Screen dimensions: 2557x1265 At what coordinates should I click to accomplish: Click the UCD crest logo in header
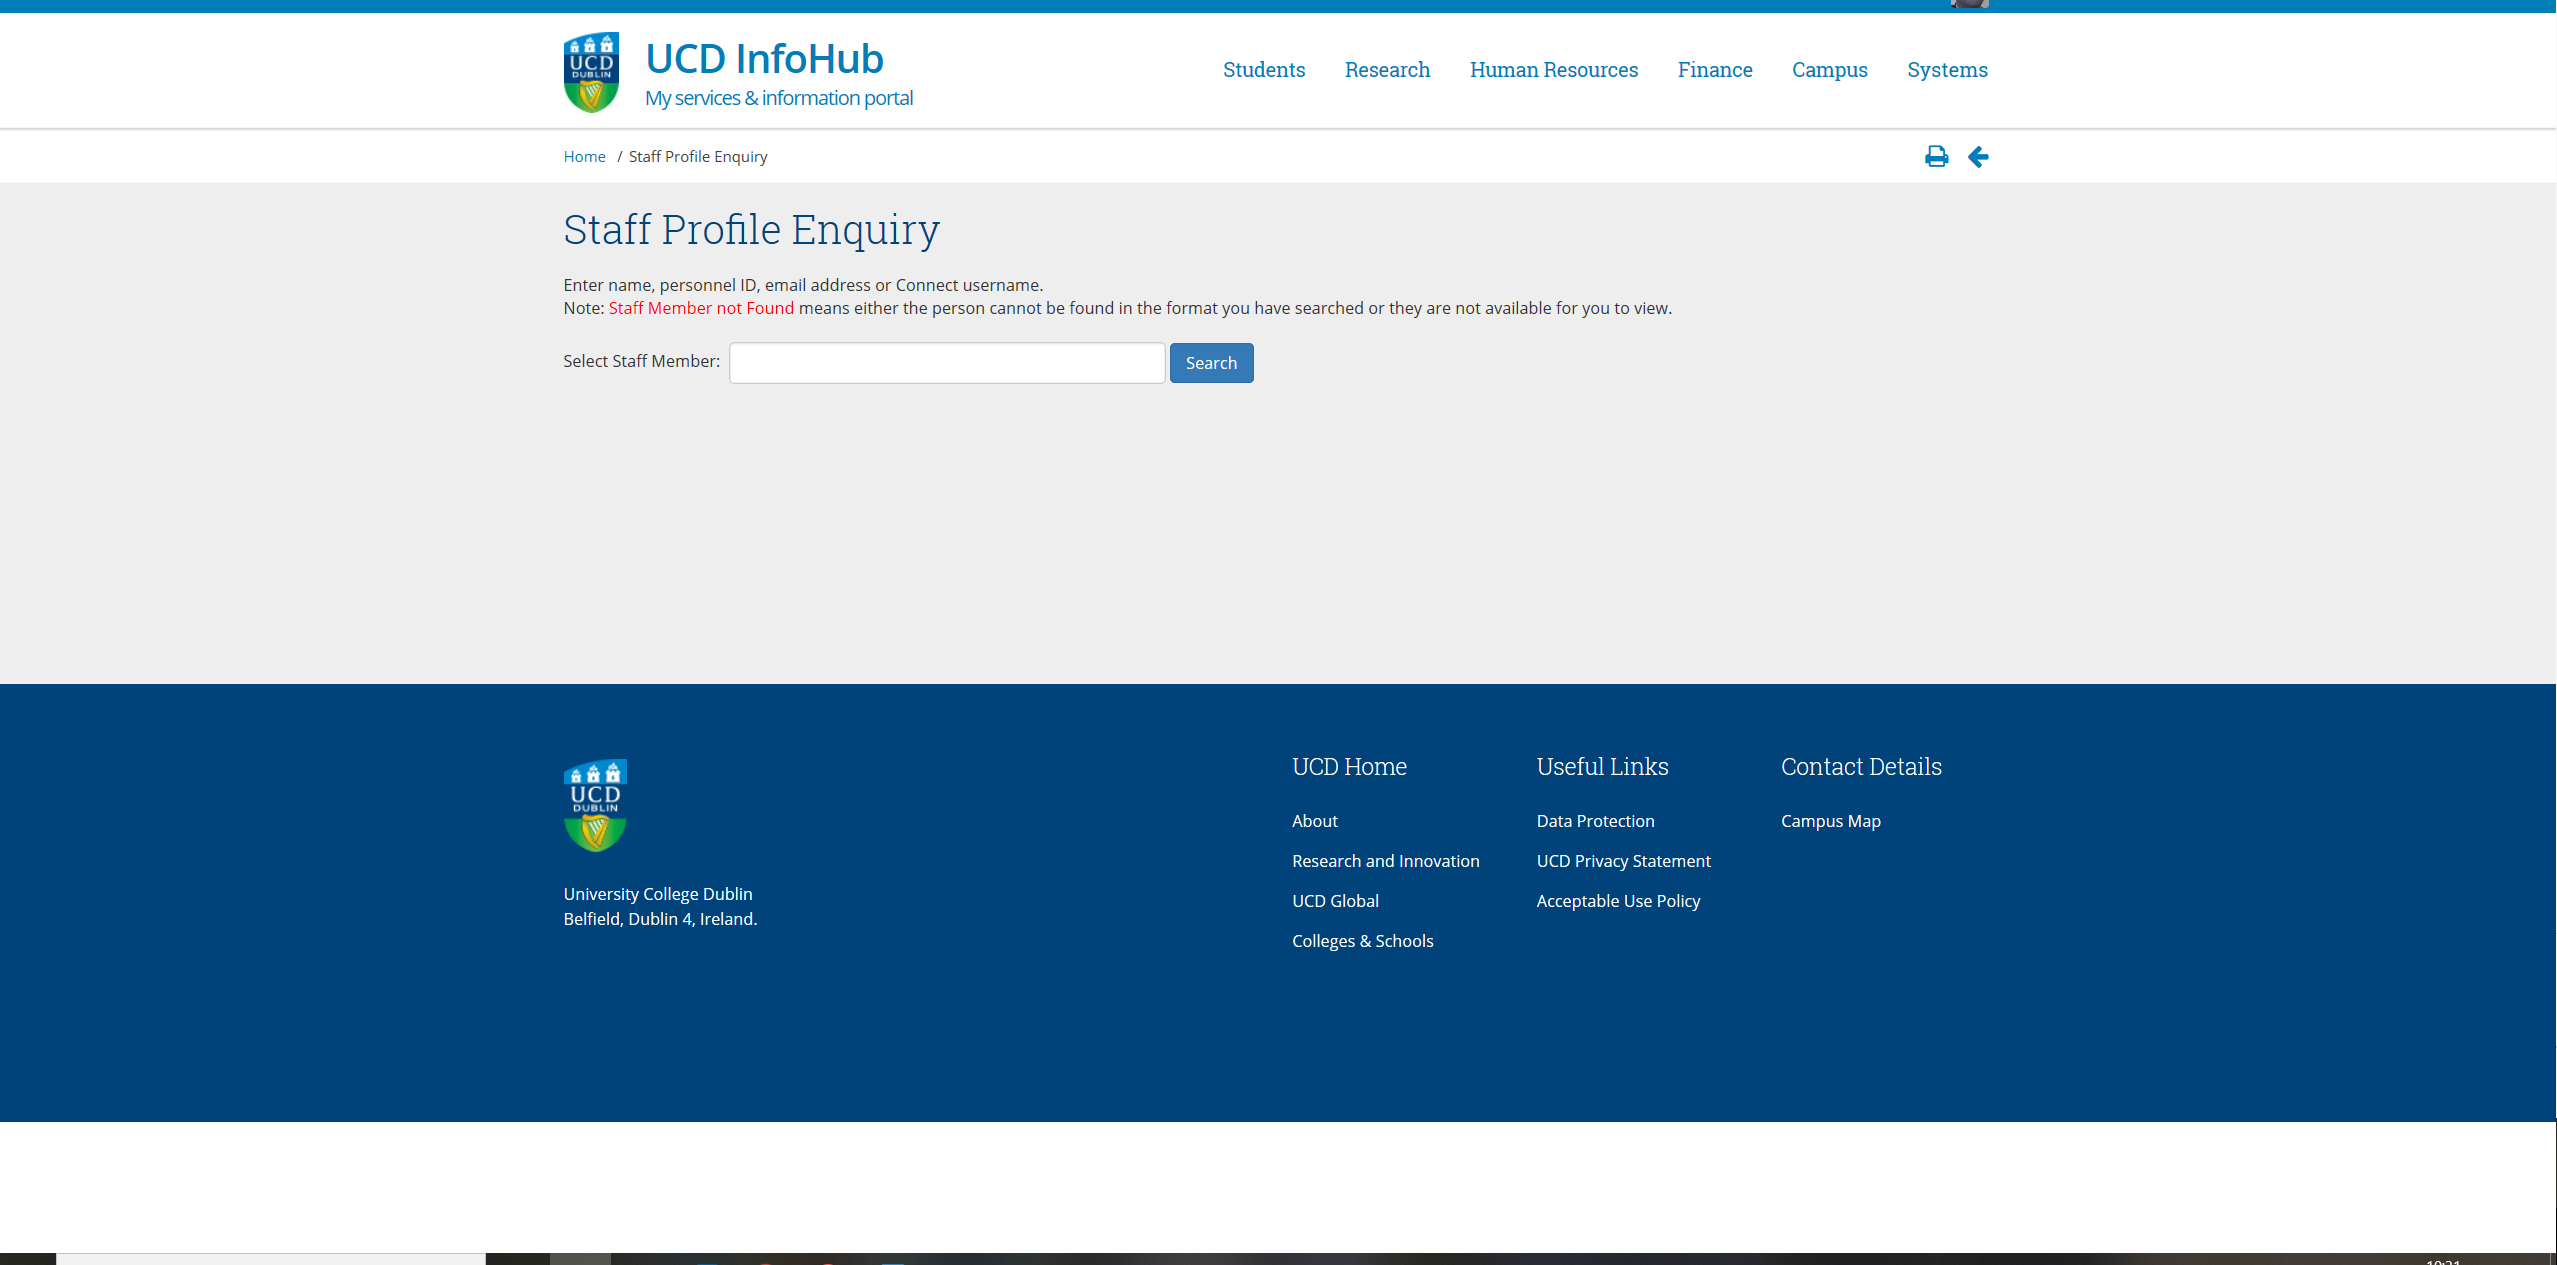(591, 72)
